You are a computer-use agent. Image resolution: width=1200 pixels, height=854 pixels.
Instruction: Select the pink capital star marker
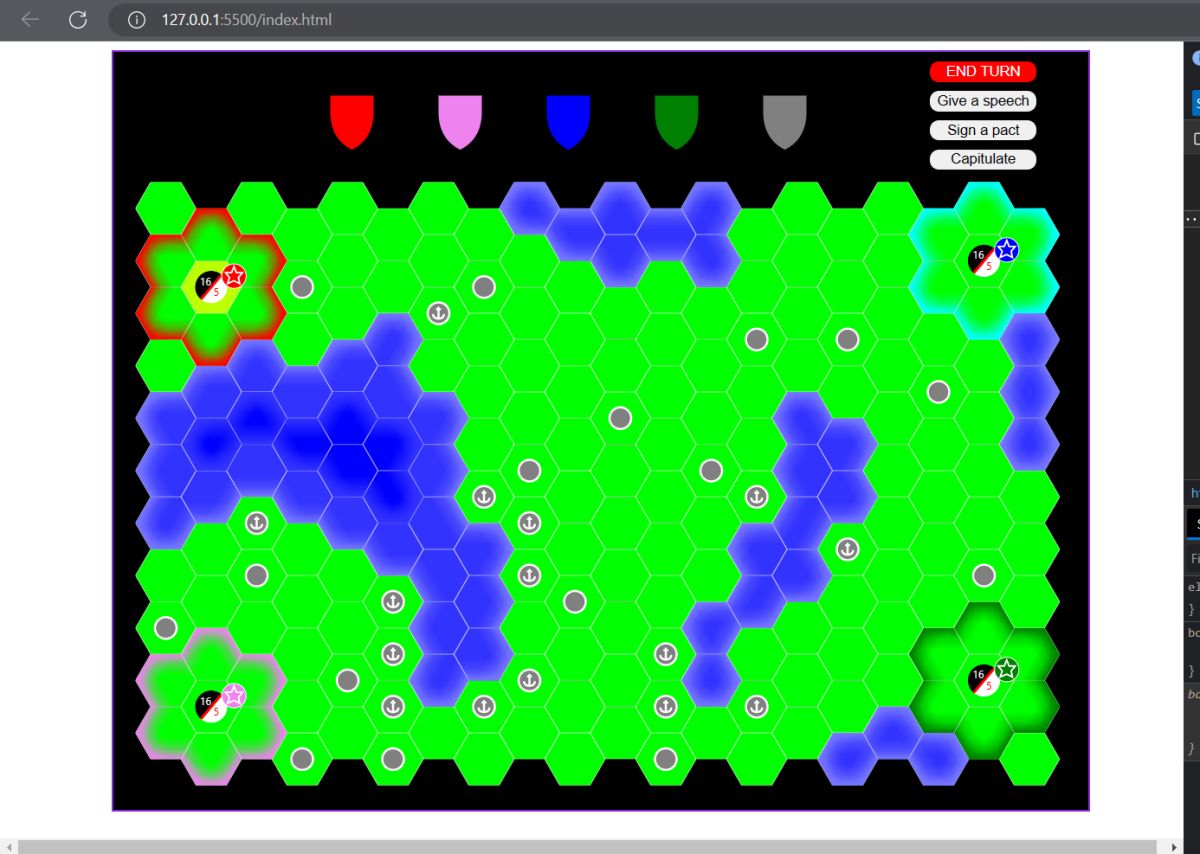pyautogui.click(x=234, y=695)
